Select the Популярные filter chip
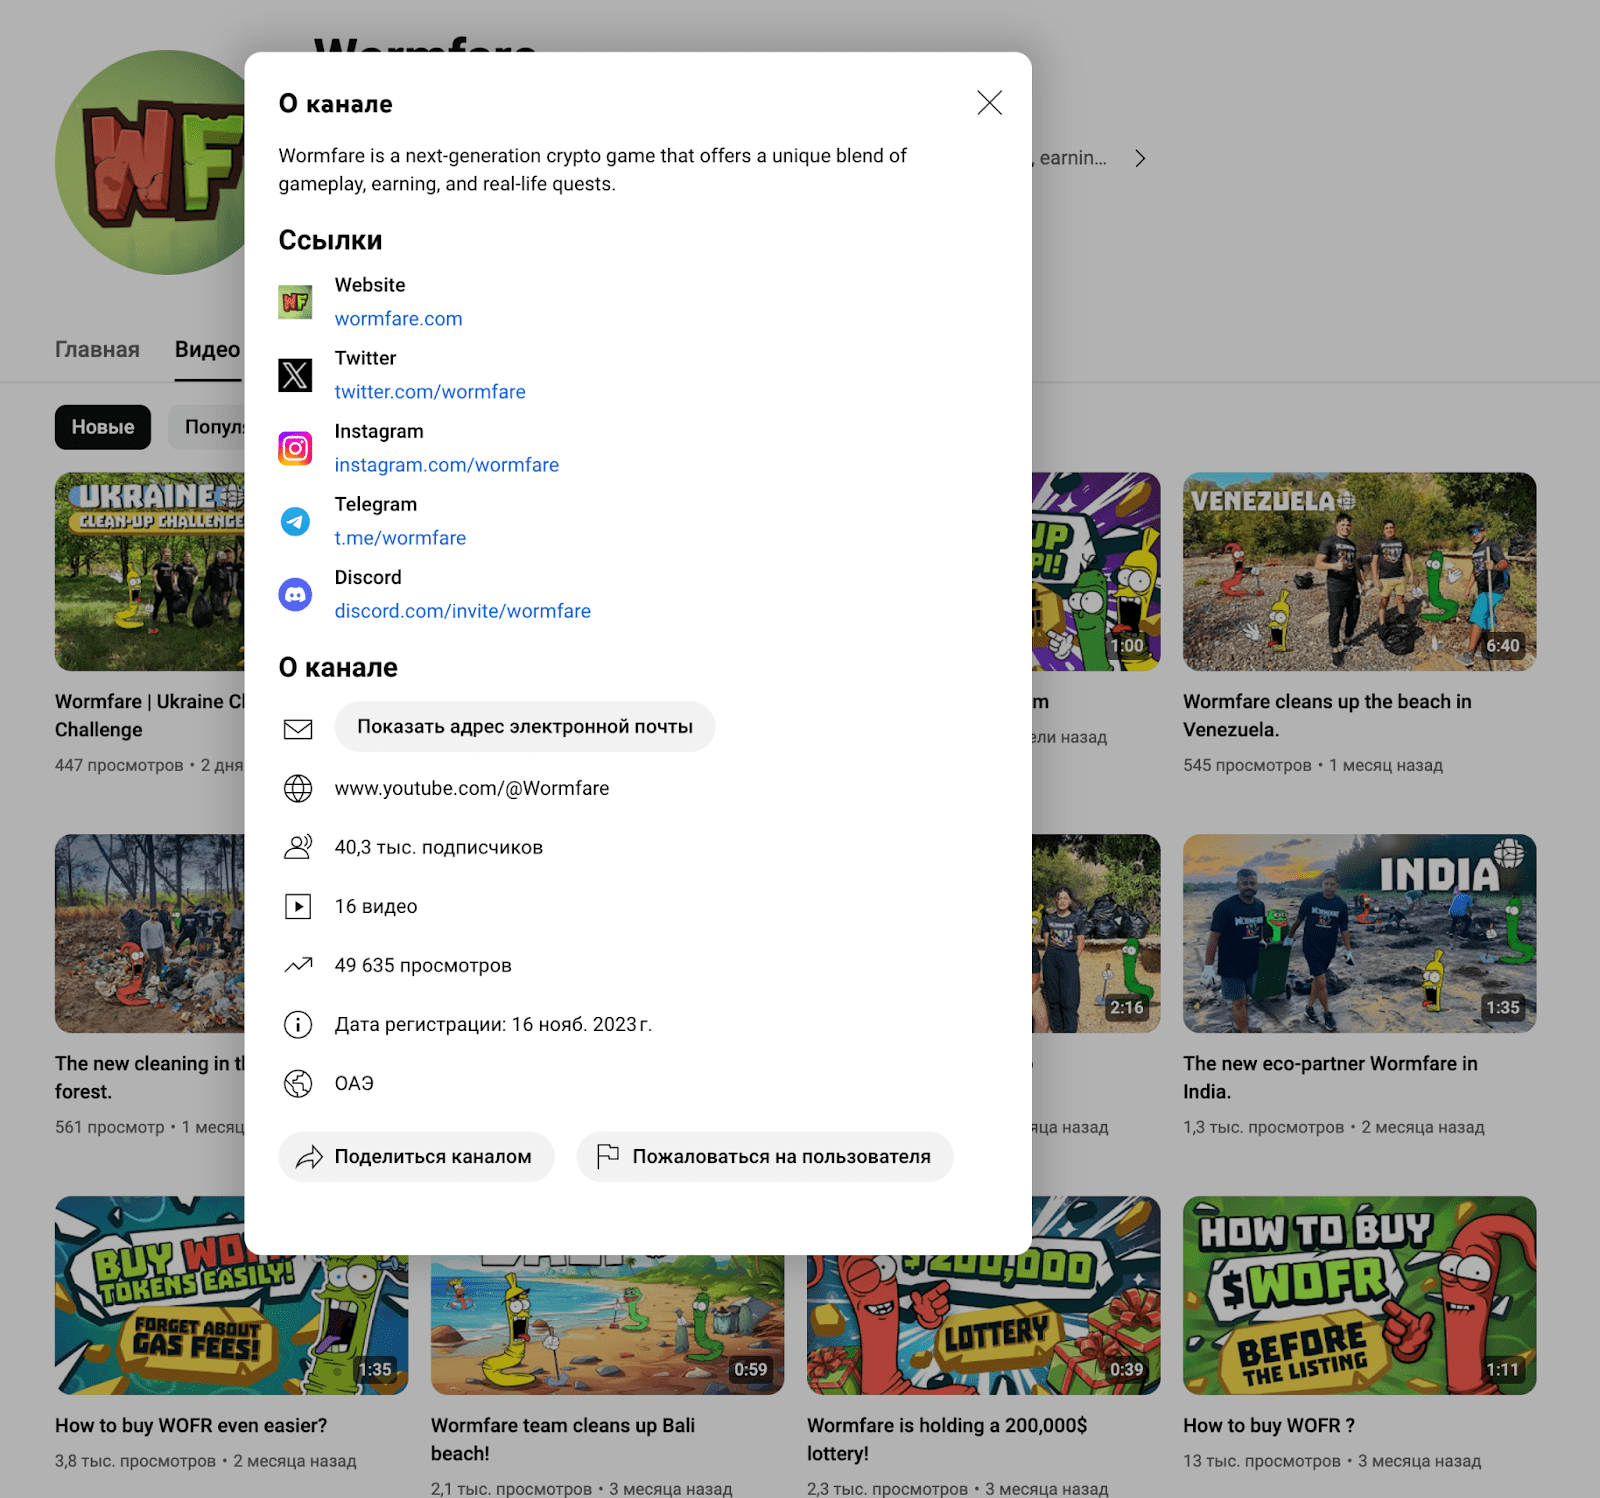 (x=208, y=427)
